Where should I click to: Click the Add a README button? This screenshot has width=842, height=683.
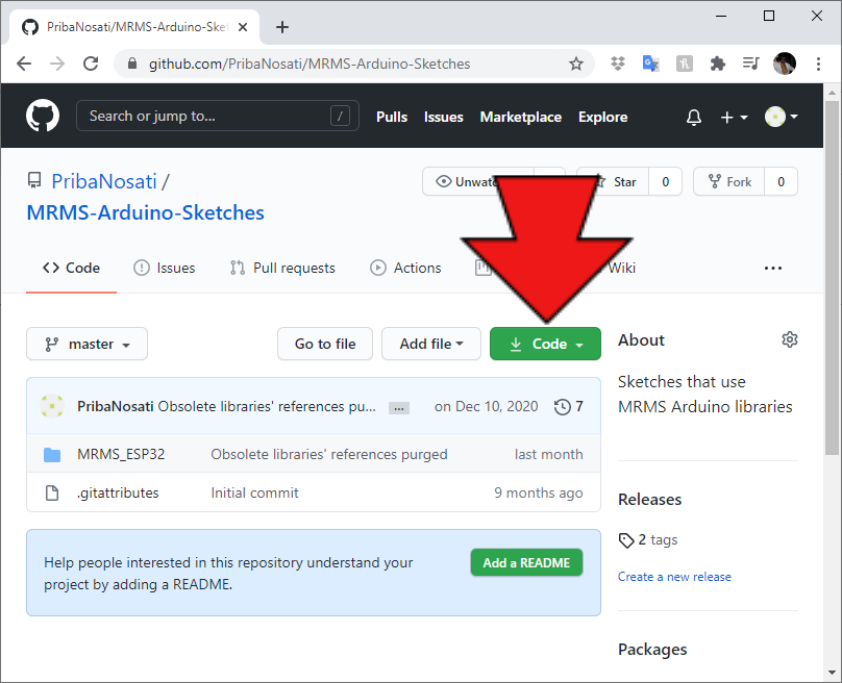point(526,563)
